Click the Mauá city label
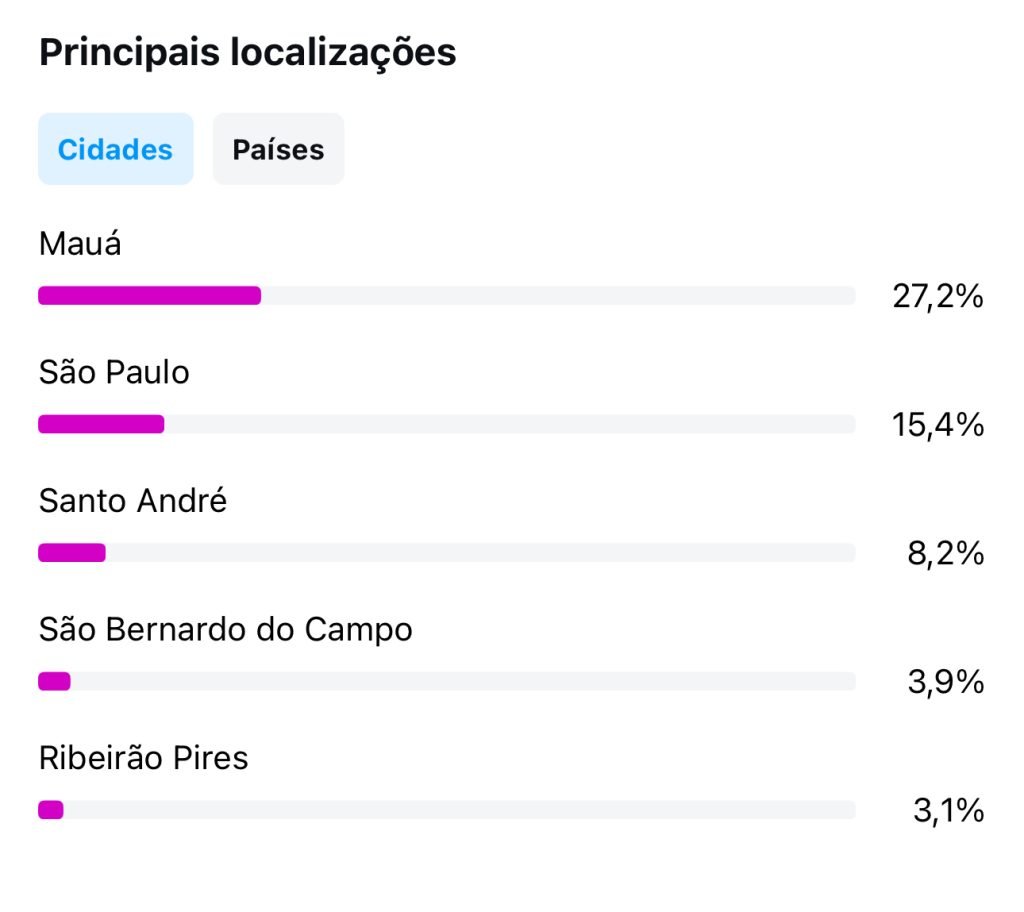The width and height of the screenshot is (1024, 912). click(x=80, y=244)
